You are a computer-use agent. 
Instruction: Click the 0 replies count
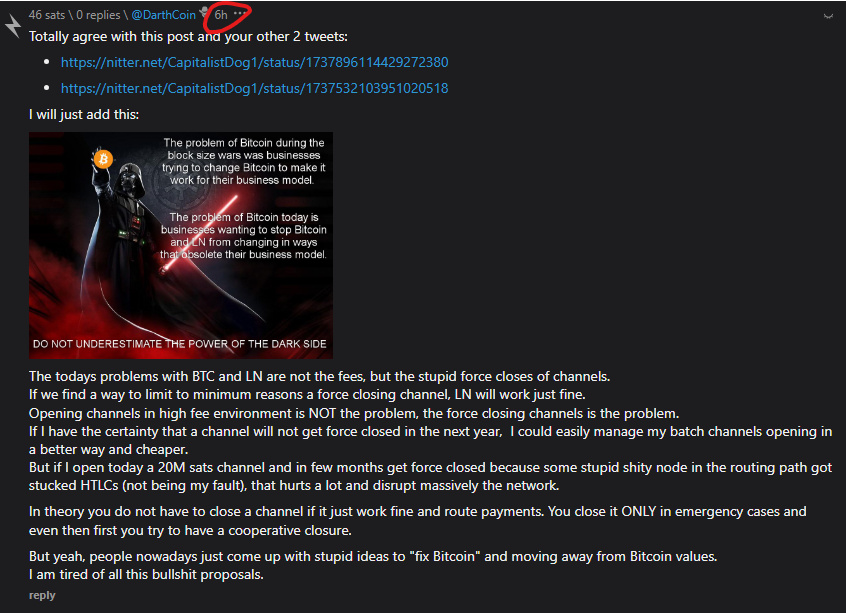98,15
